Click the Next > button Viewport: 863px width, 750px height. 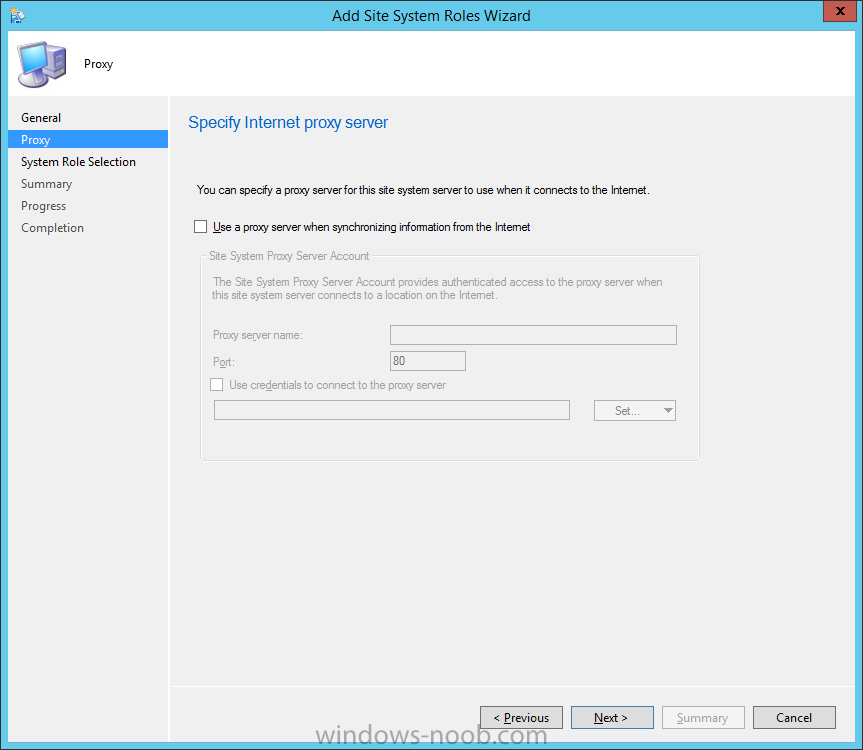tap(612, 718)
